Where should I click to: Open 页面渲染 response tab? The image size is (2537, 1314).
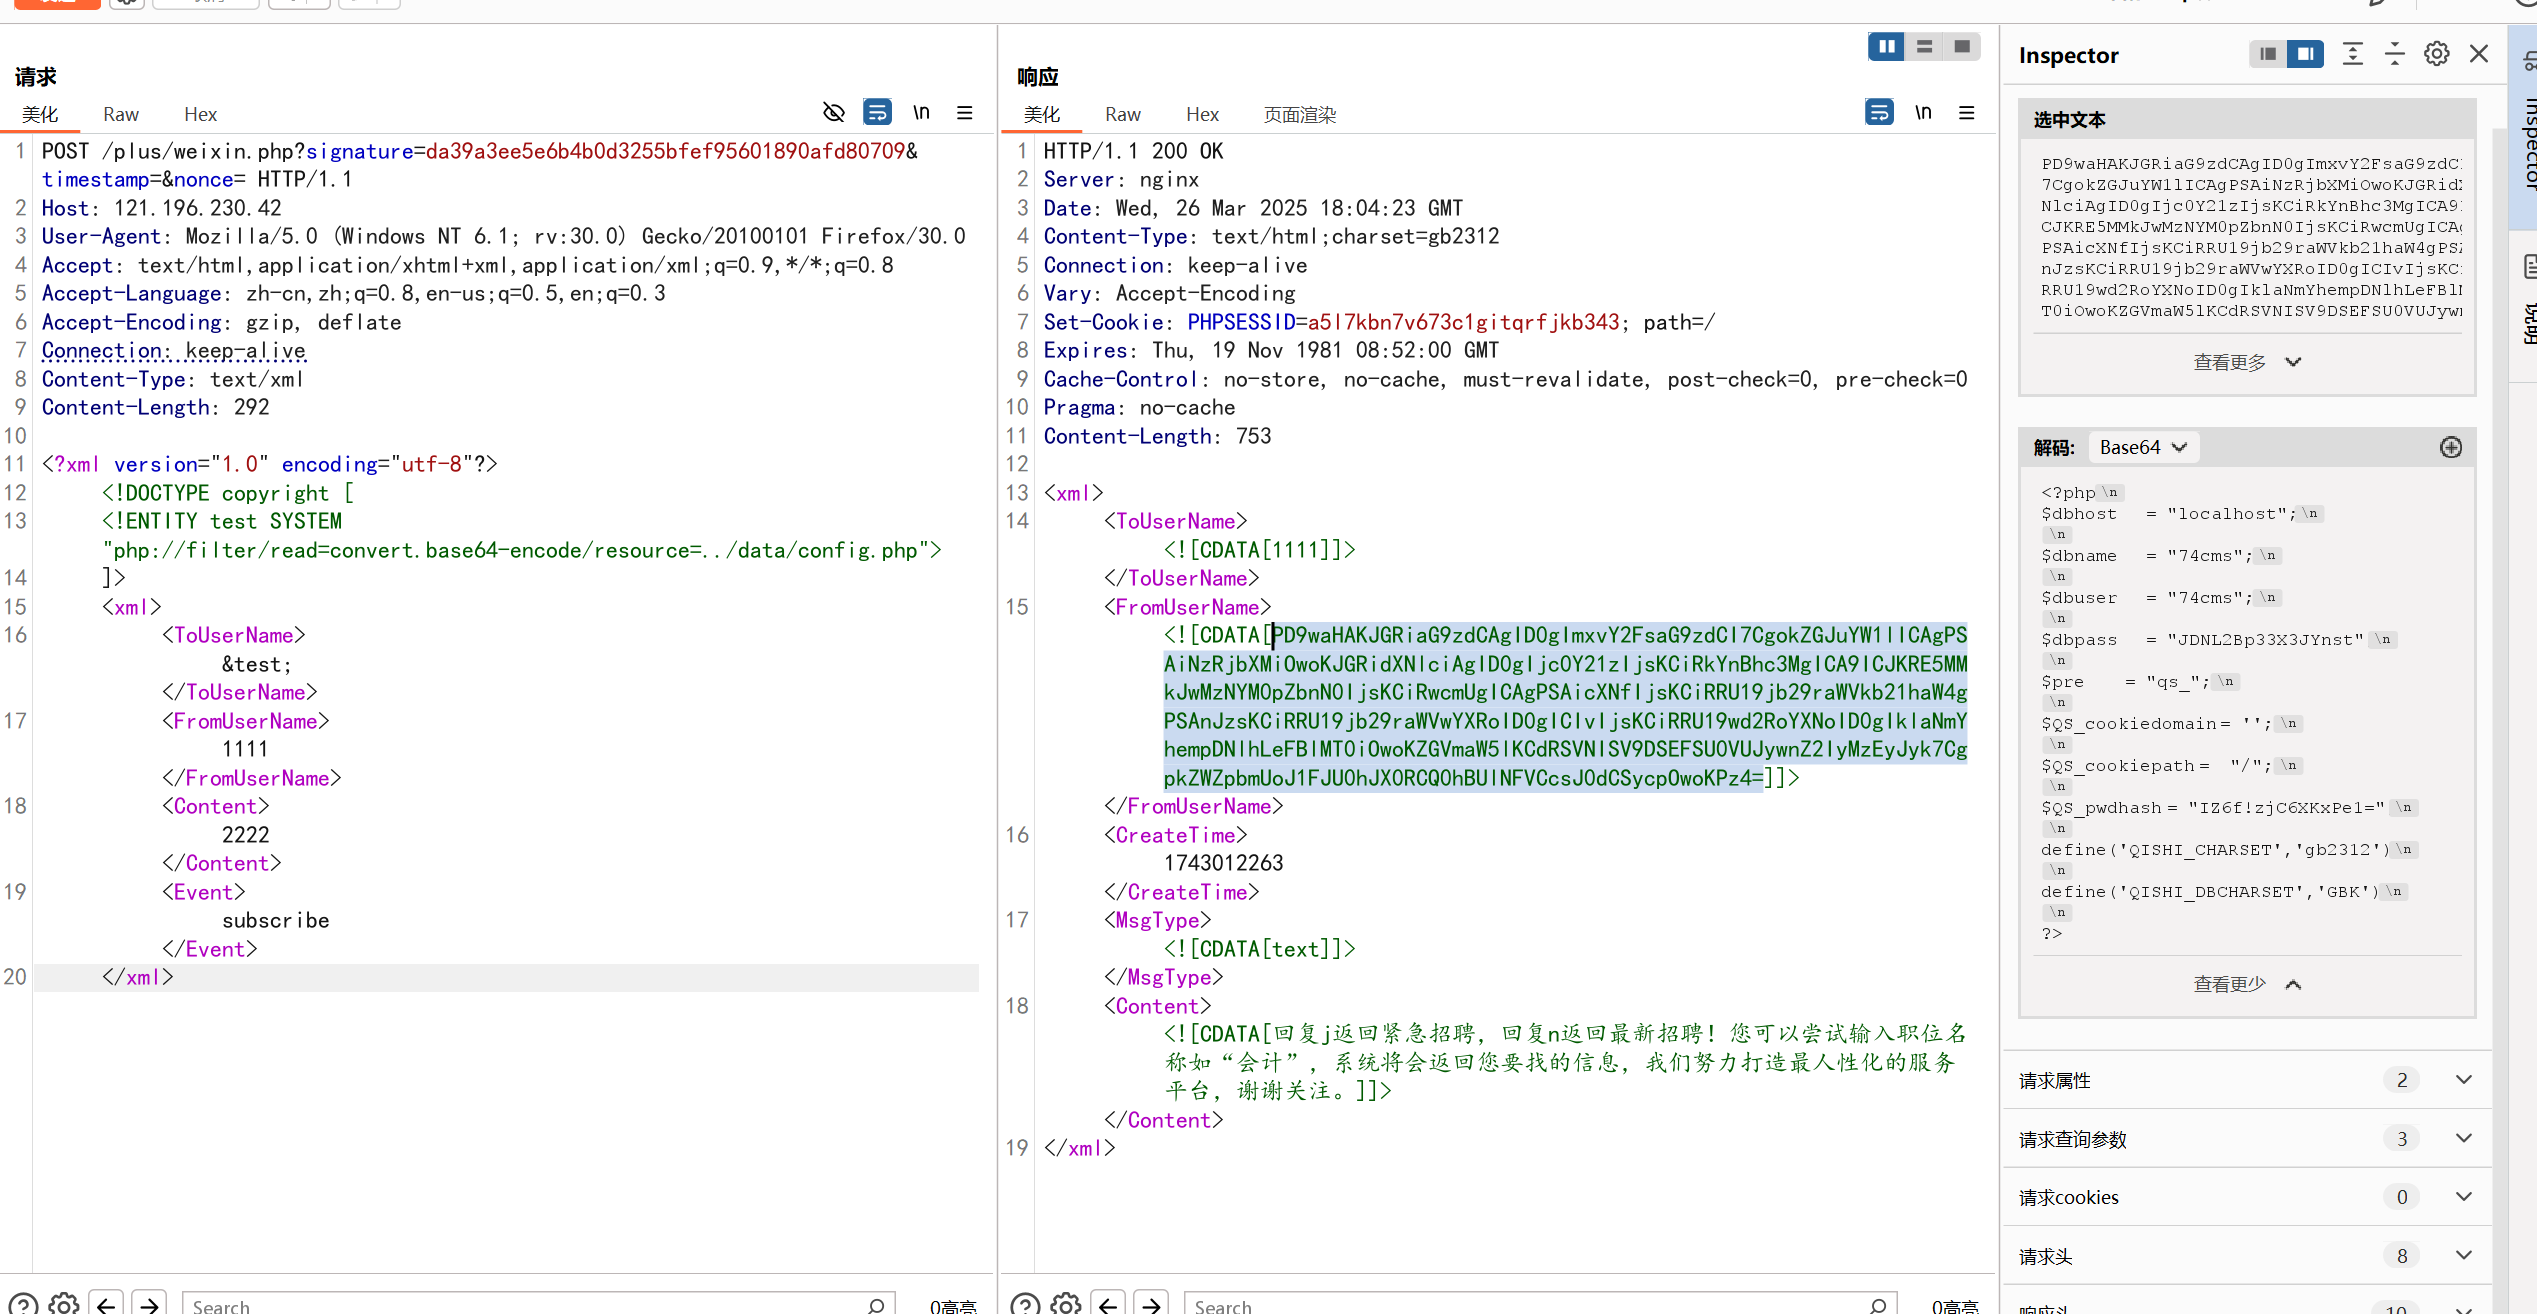pos(1299,114)
